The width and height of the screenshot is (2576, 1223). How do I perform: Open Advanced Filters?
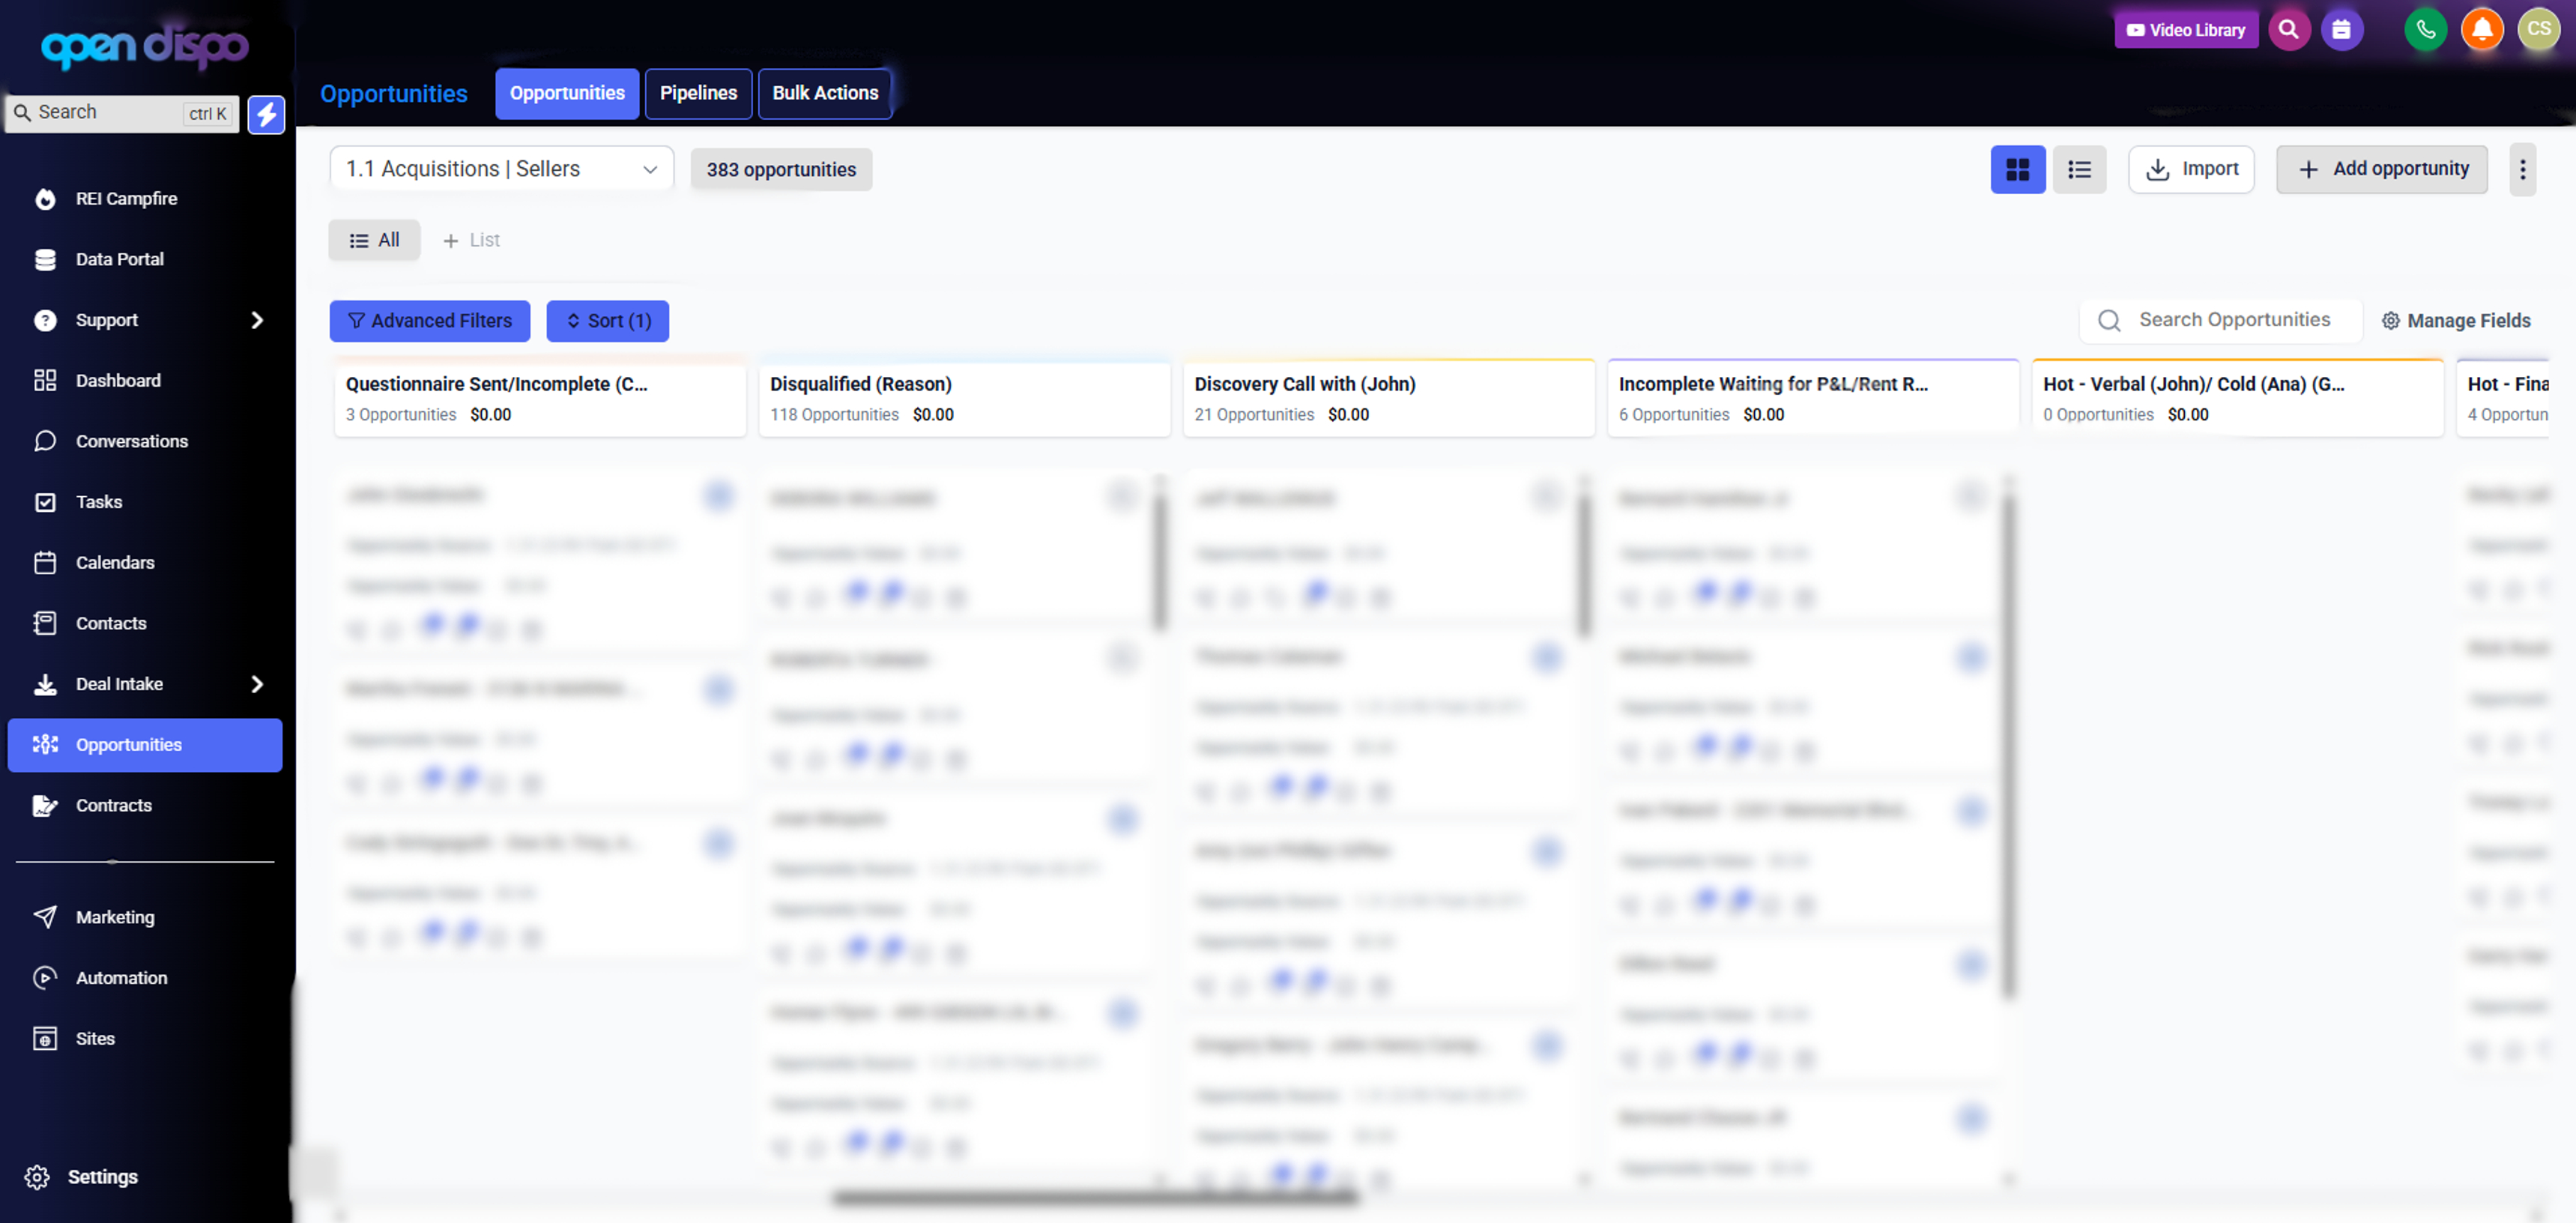[x=430, y=321]
